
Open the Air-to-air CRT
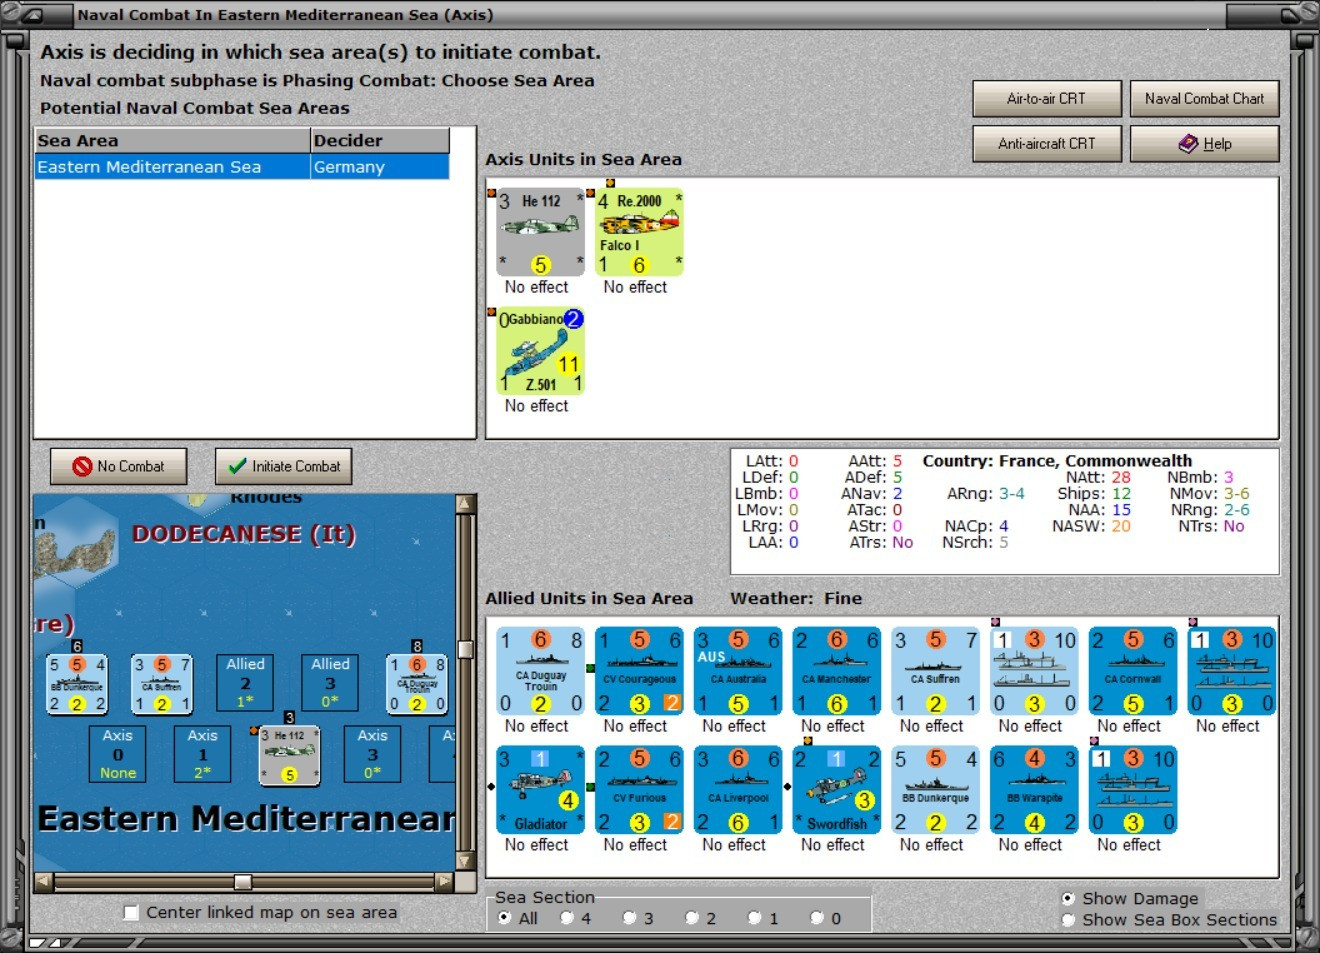click(1046, 98)
